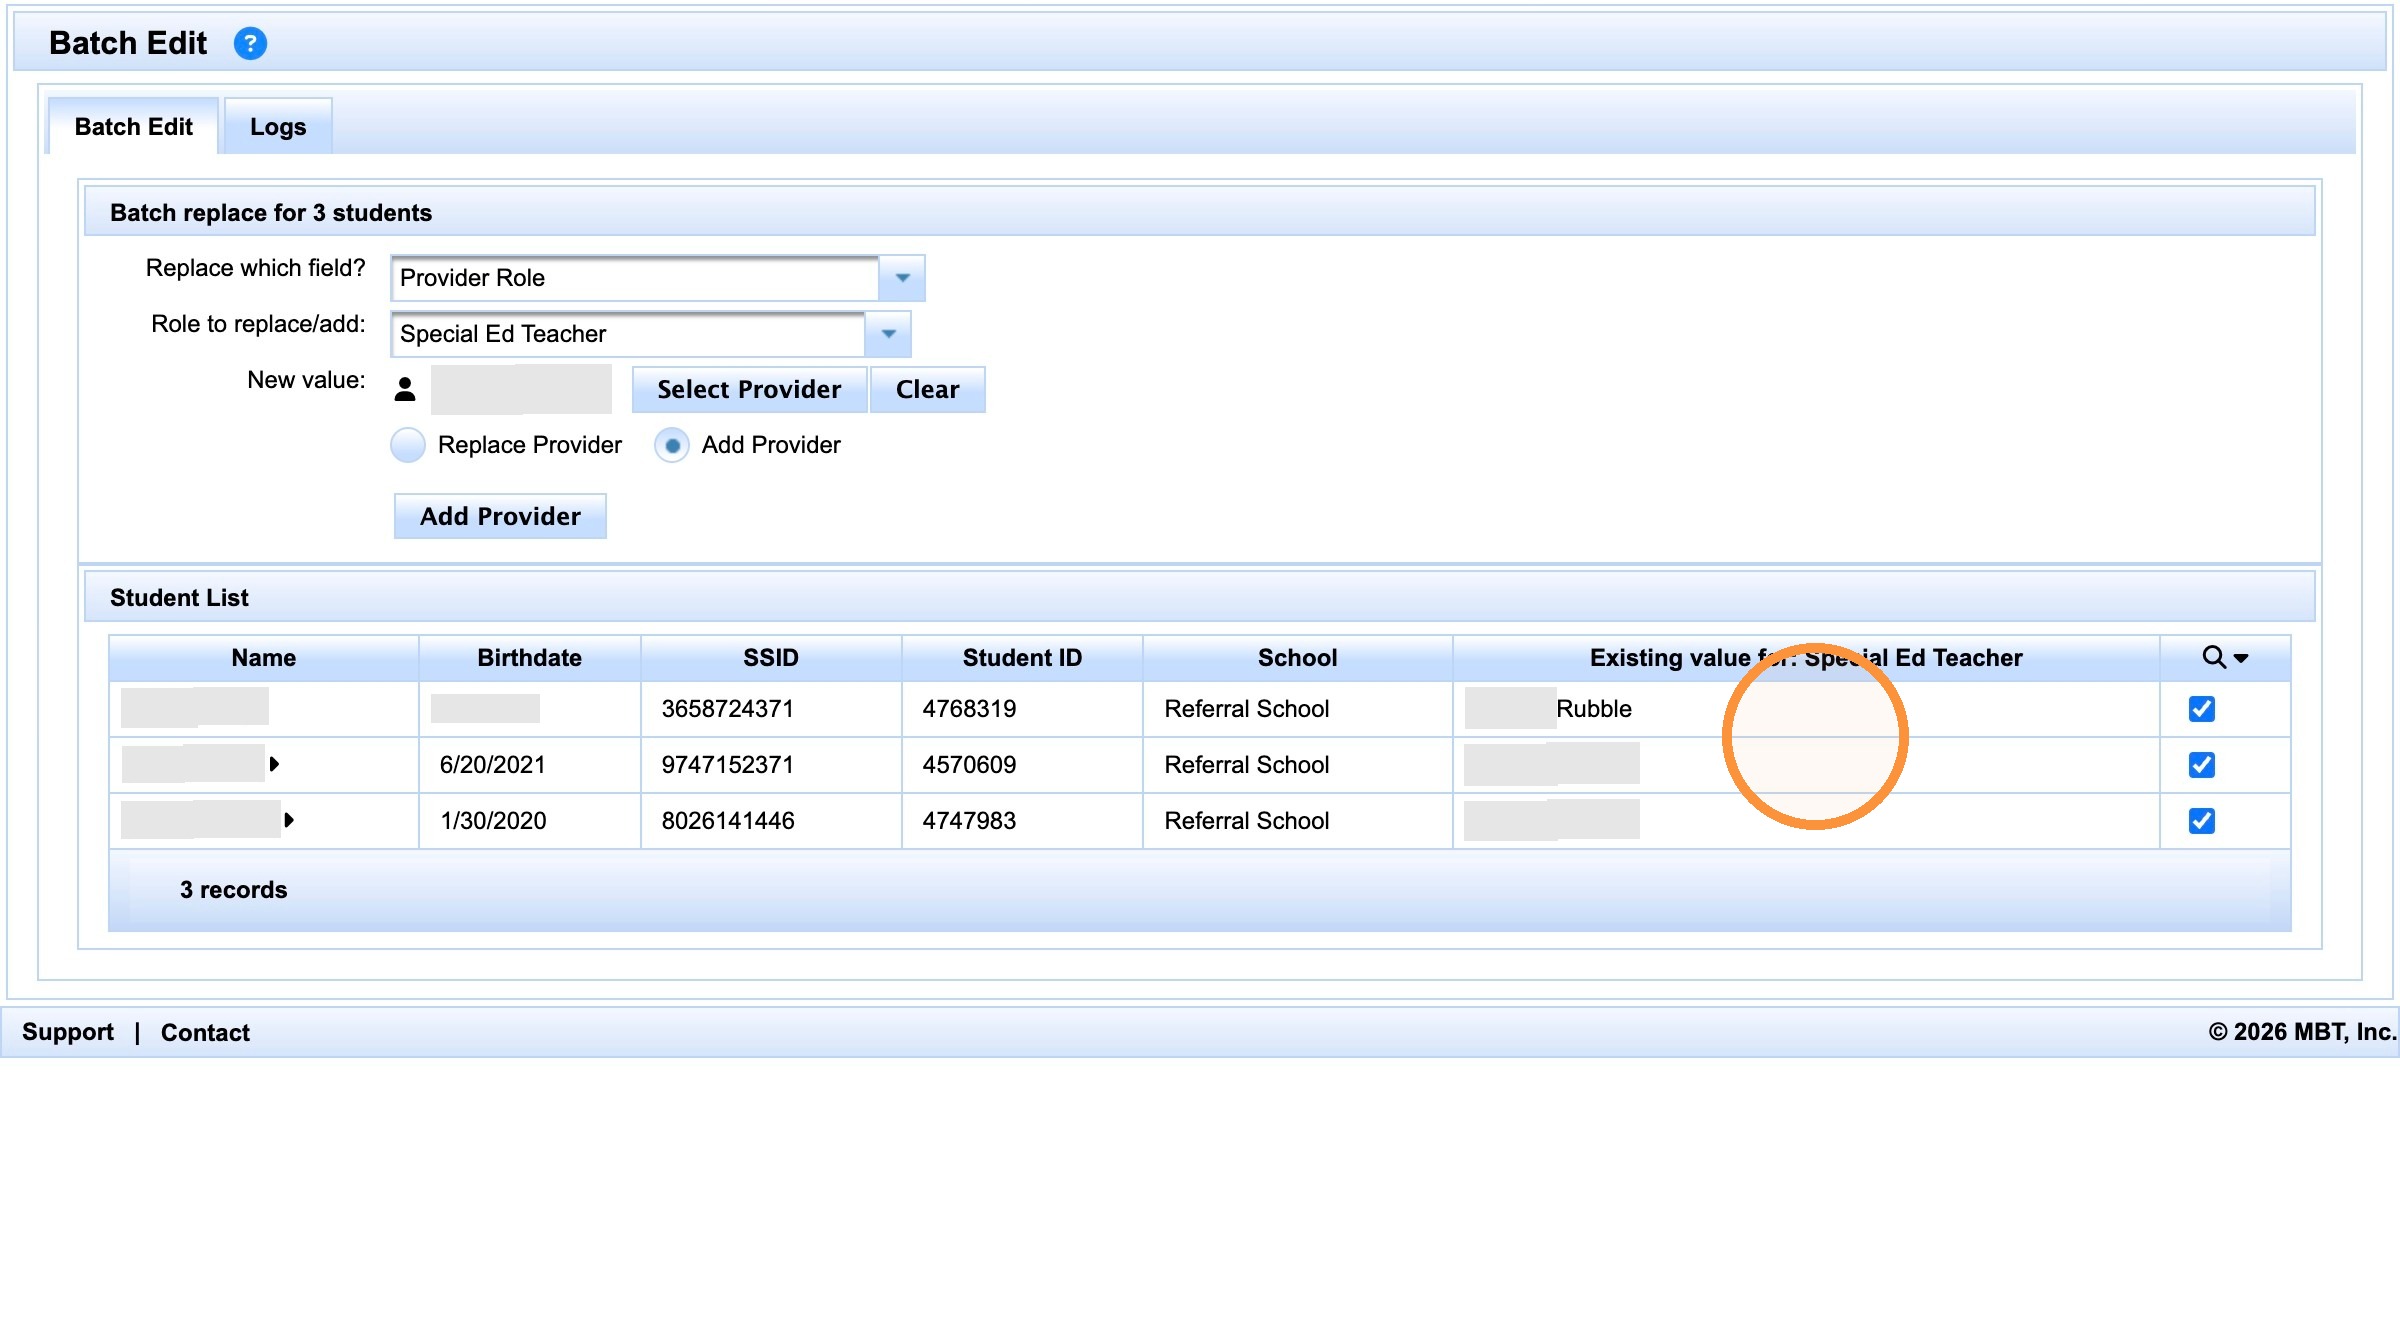The height and width of the screenshot is (1342, 2400).
Task: Expand the student row with birthdate 6/20/2021
Action: point(274,764)
